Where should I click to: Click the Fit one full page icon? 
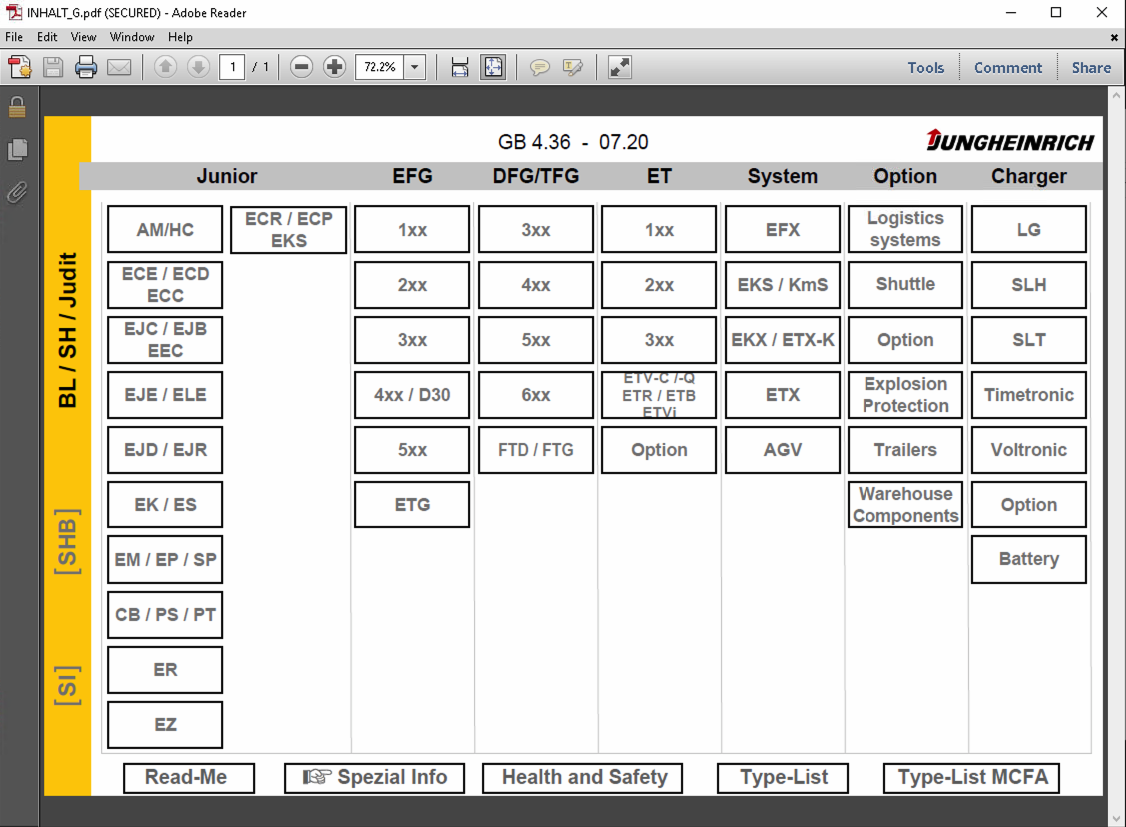[x=493, y=67]
